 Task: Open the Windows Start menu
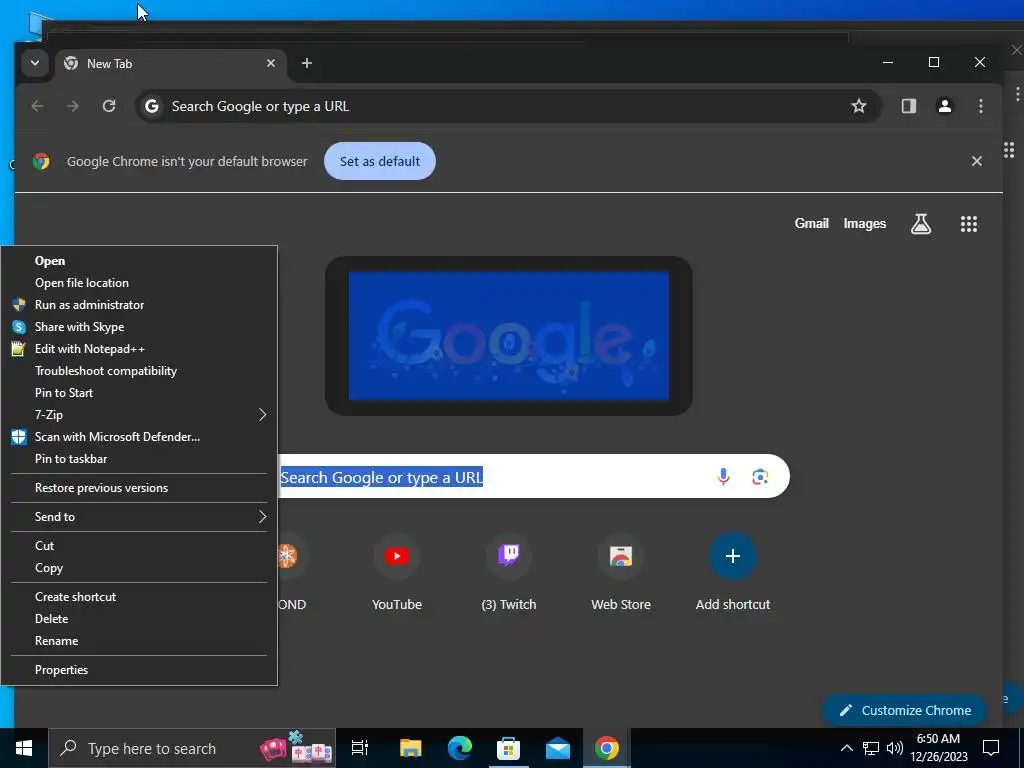(x=24, y=748)
